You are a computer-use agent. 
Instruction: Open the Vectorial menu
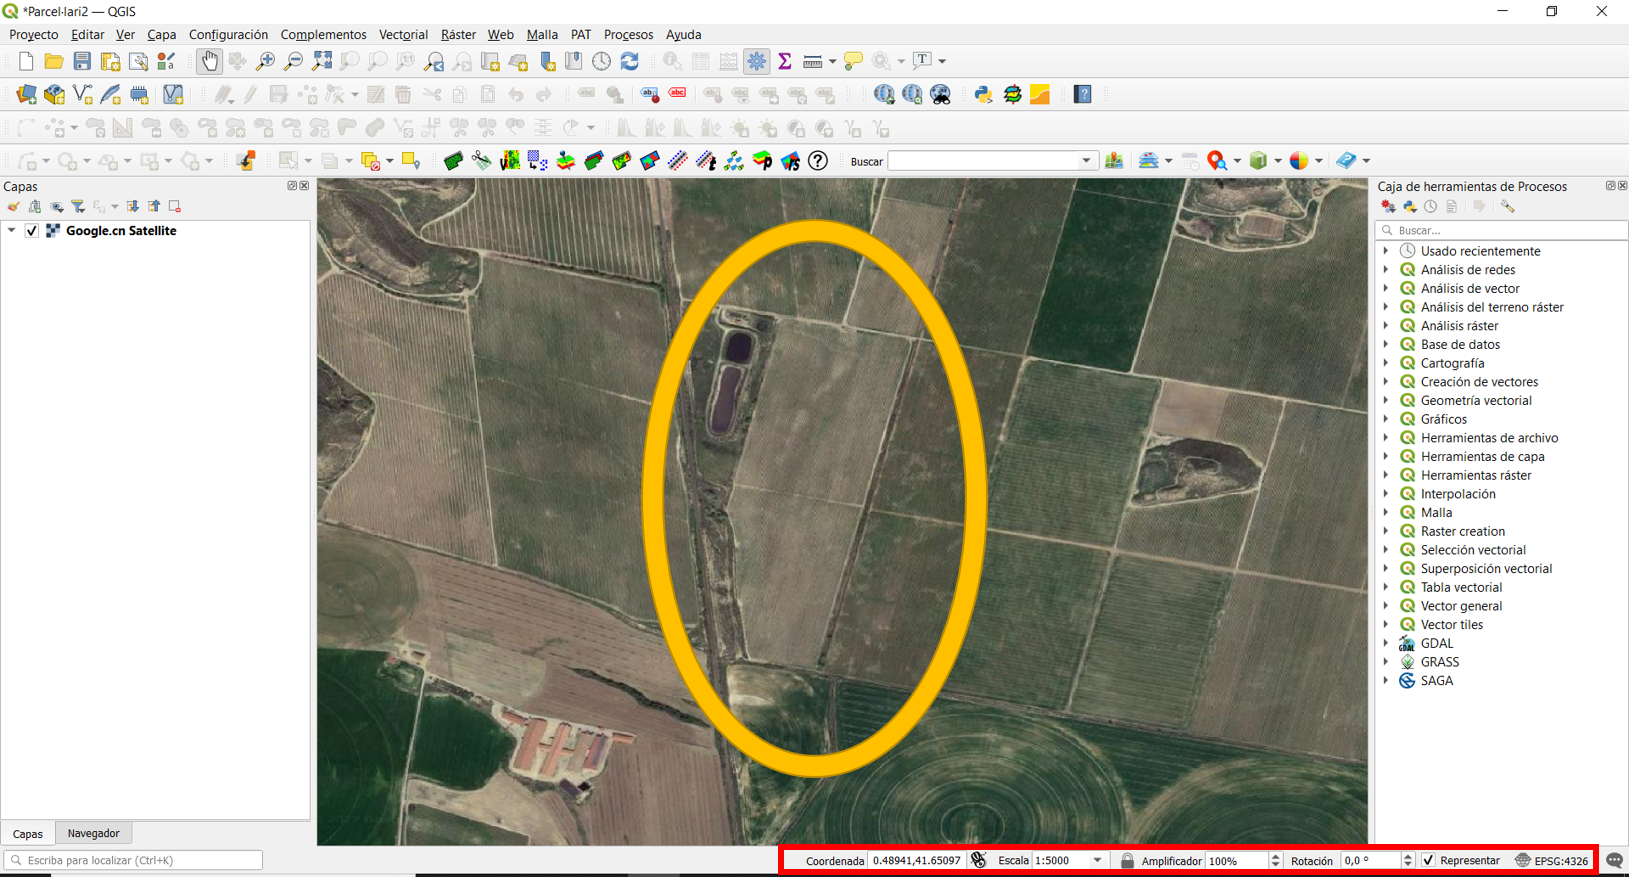403,34
